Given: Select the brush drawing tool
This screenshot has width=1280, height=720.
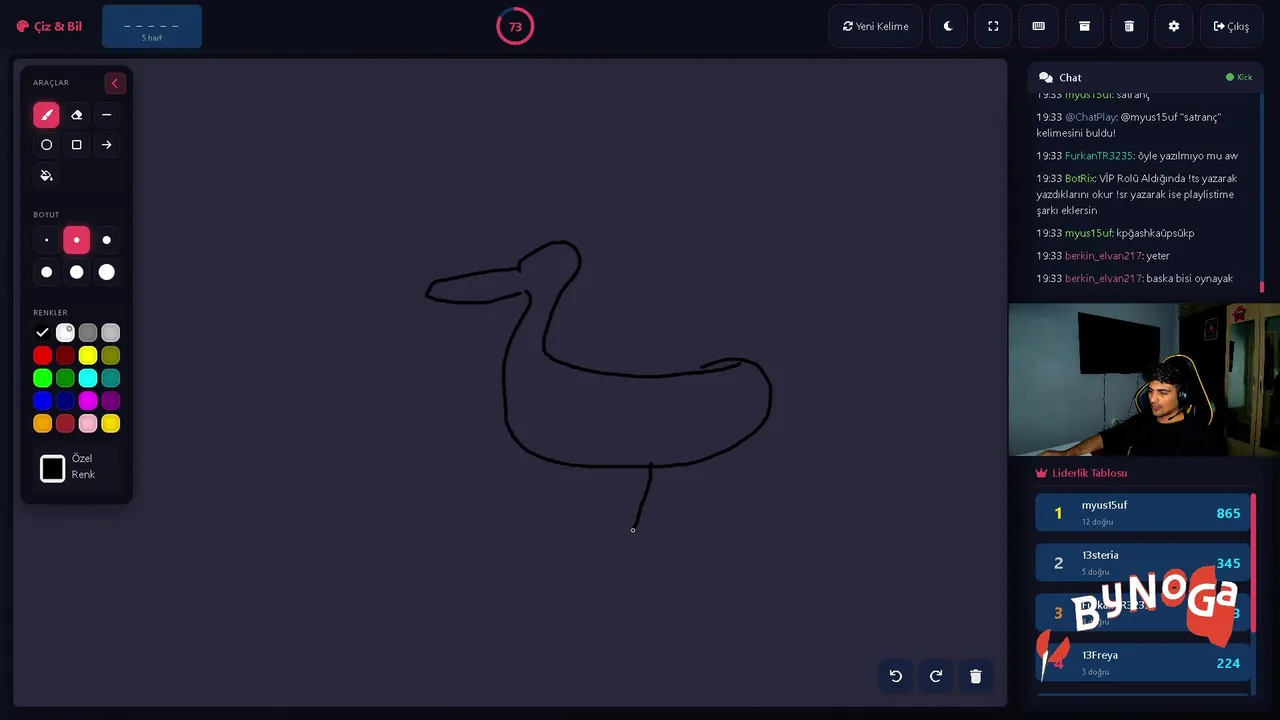Looking at the screenshot, I should tap(46, 115).
